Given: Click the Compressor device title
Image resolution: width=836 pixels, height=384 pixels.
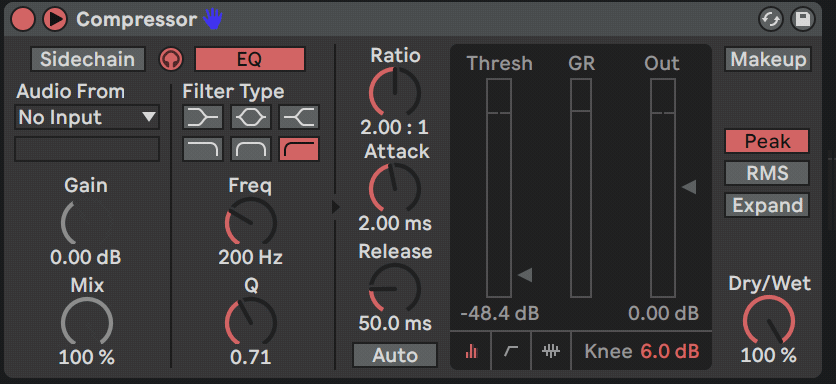Looking at the screenshot, I should (136, 20).
